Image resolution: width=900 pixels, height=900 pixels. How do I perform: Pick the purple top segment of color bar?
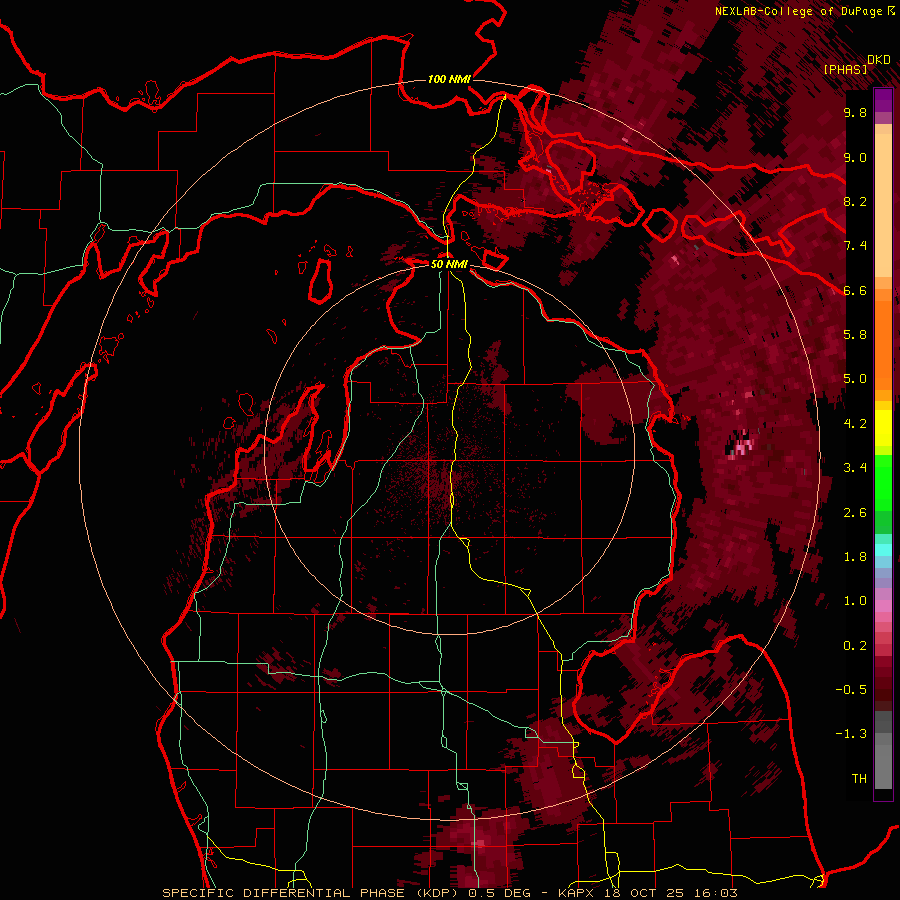[x=883, y=100]
